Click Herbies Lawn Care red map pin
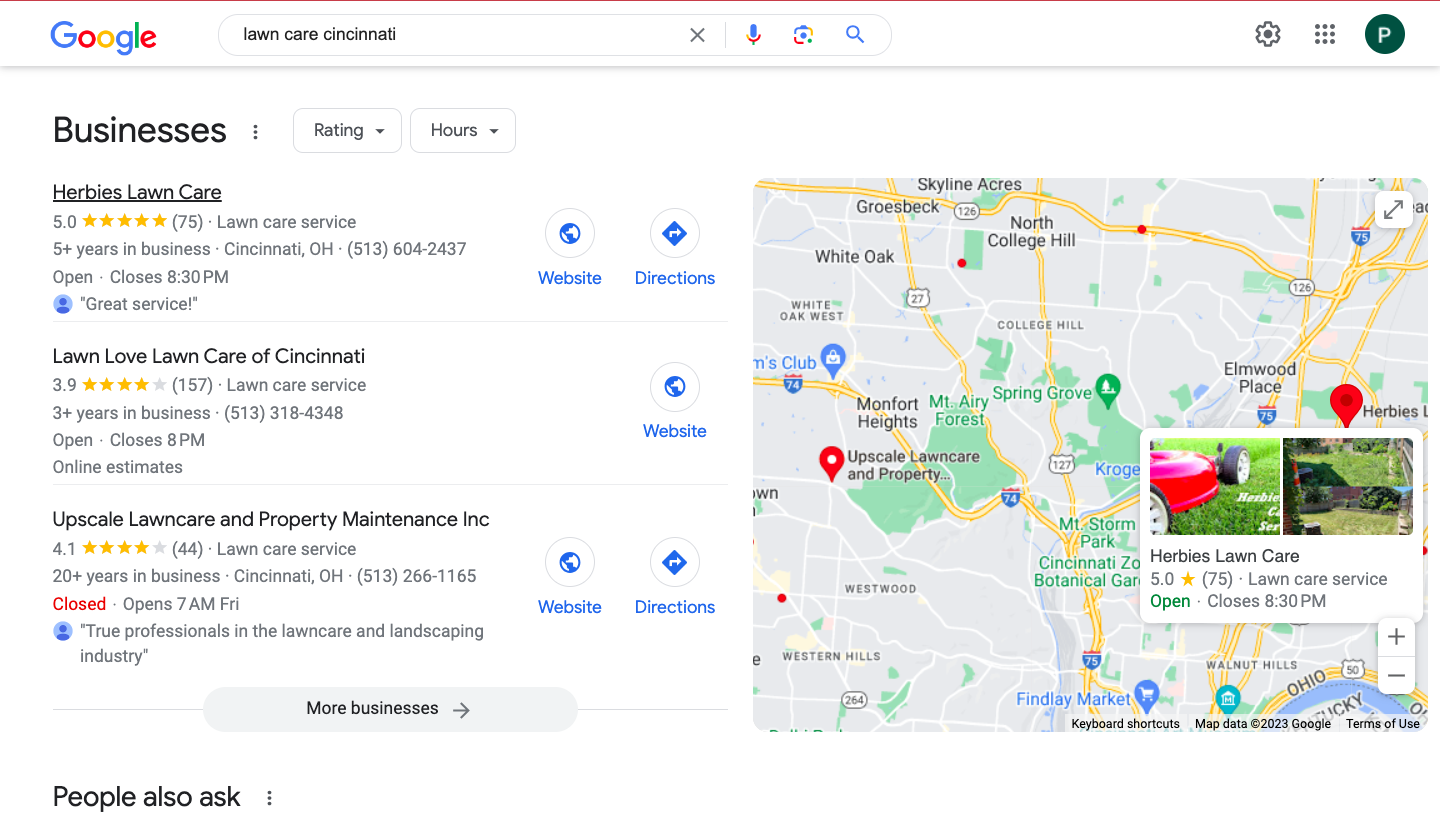This screenshot has width=1440, height=816. point(1346,404)
